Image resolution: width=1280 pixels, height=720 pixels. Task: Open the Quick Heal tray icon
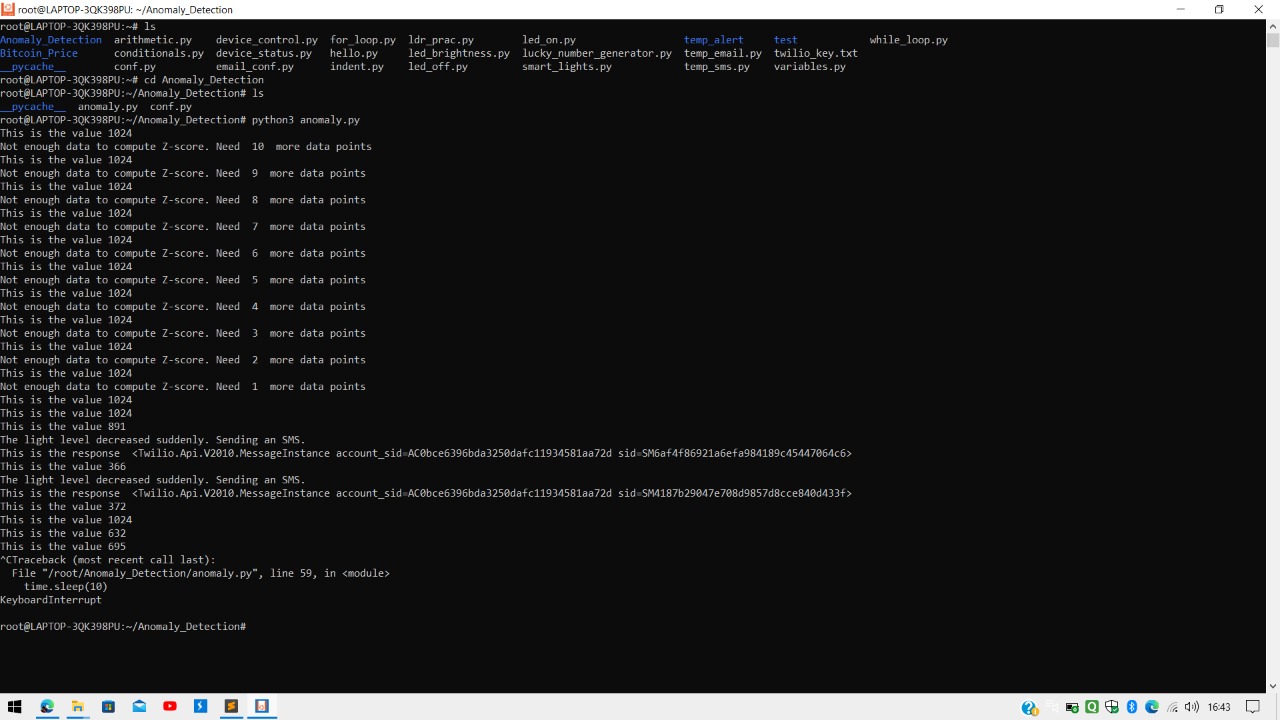pyautogui.click(x=1092, y=707)
